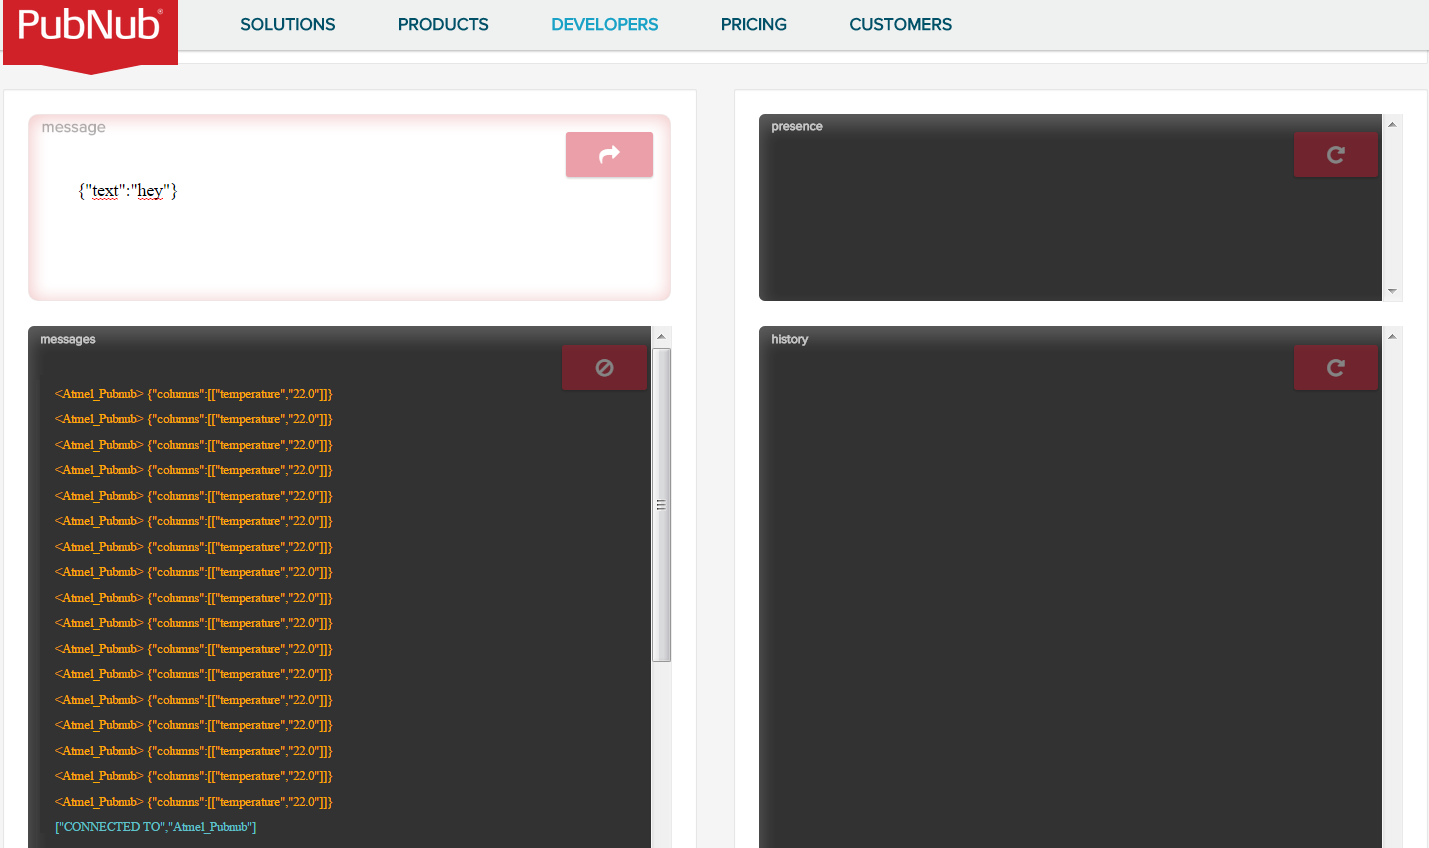Clear the messages panel with the ban icon
This screenshot has height=848, width=1429.
(x=604, y=368)
